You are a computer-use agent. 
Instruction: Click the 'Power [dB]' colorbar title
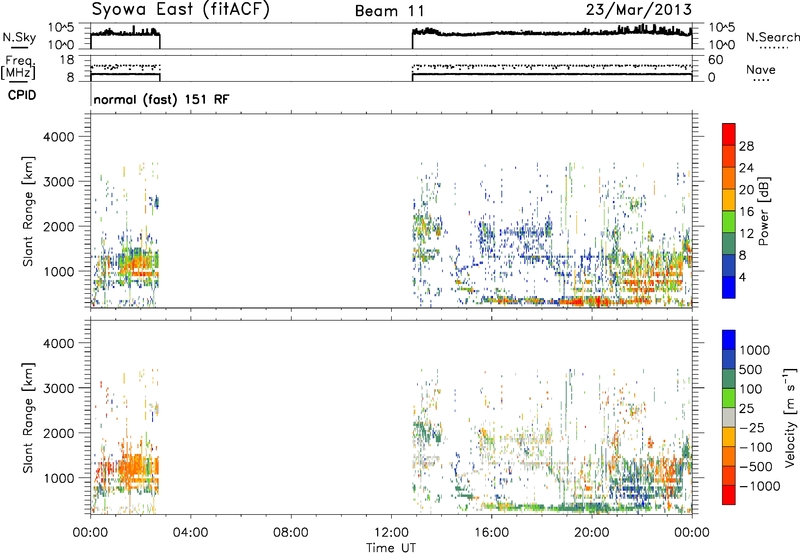click(x=763, y=211)
